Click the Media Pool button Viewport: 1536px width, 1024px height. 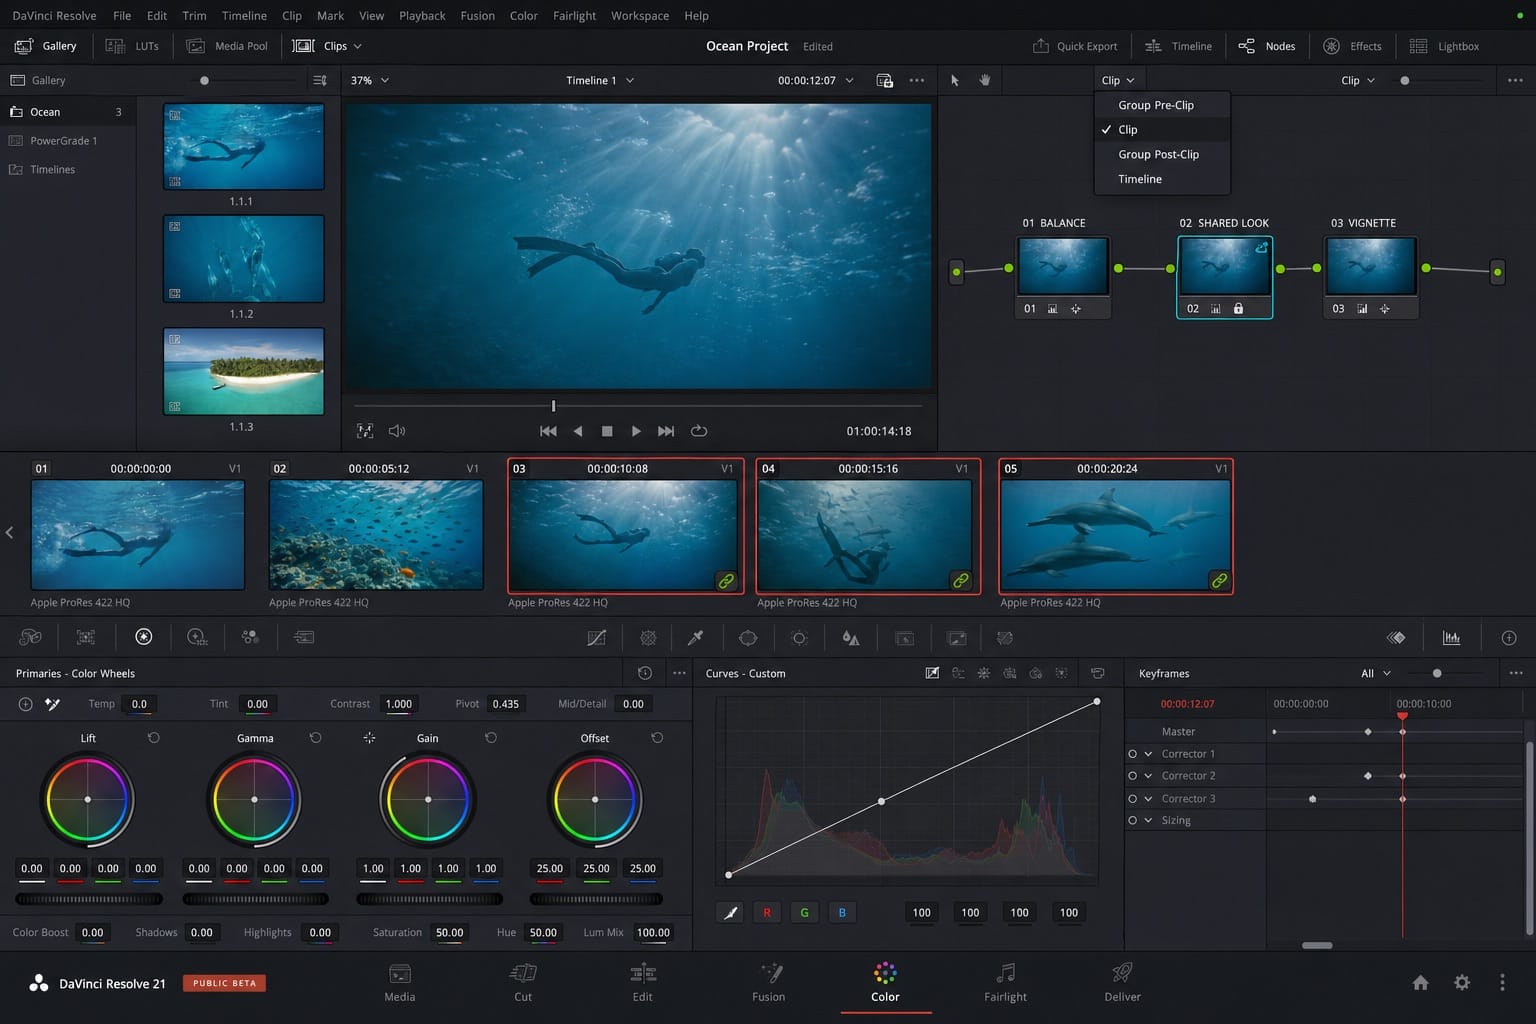pos(227,46)
